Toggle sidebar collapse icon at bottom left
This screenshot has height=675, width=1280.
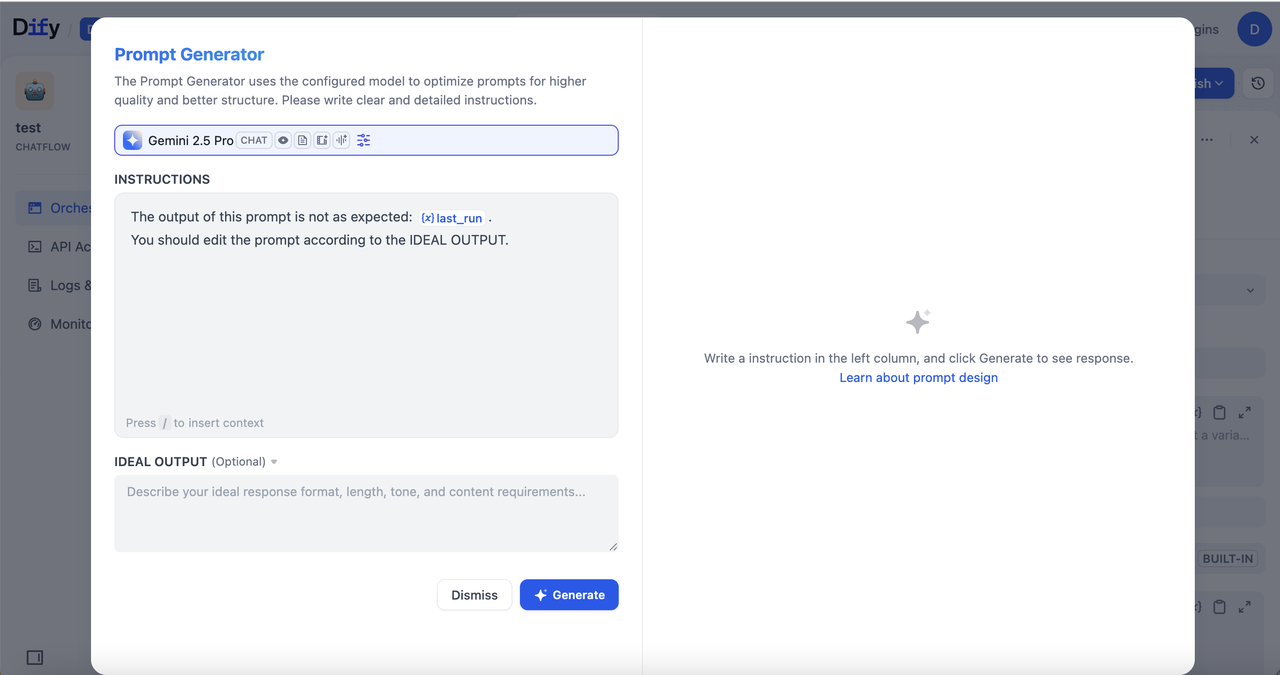click(35, 657)
